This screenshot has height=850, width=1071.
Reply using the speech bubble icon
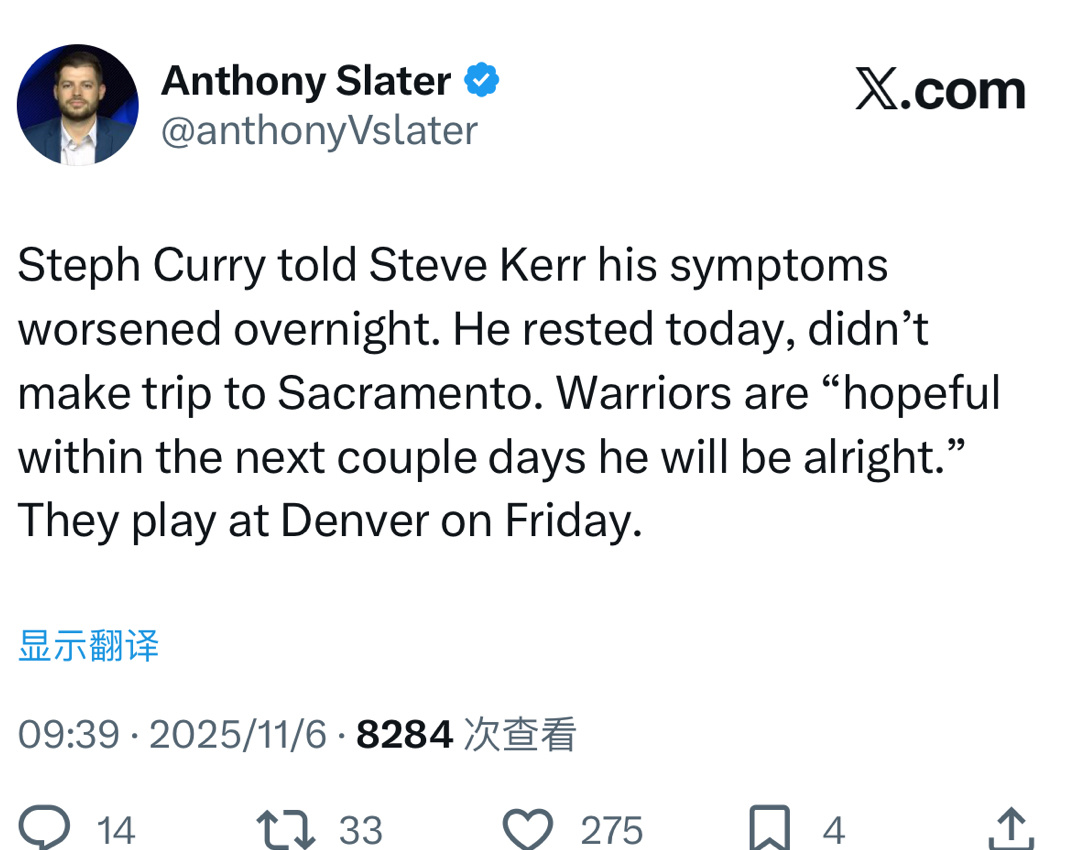pos(45,829)
